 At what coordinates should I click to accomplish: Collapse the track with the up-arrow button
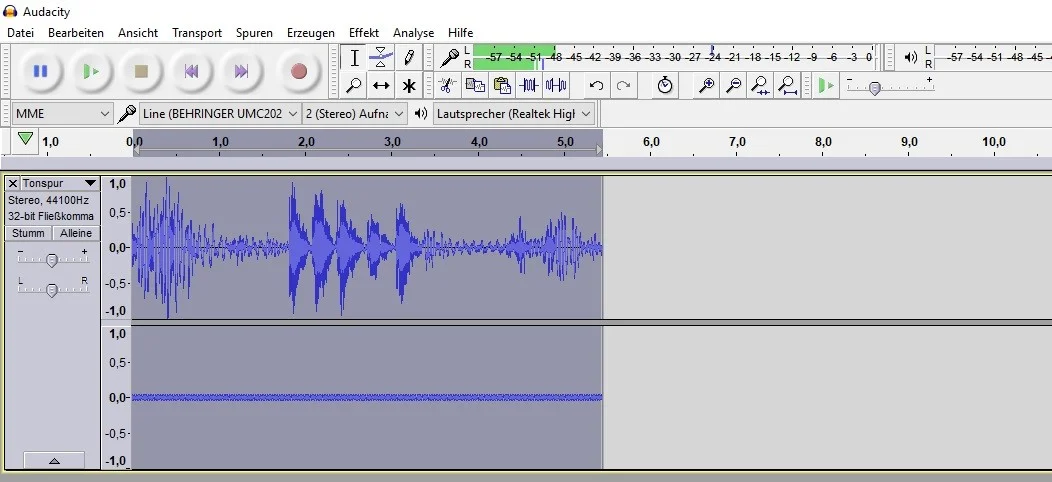click(54, 461)
